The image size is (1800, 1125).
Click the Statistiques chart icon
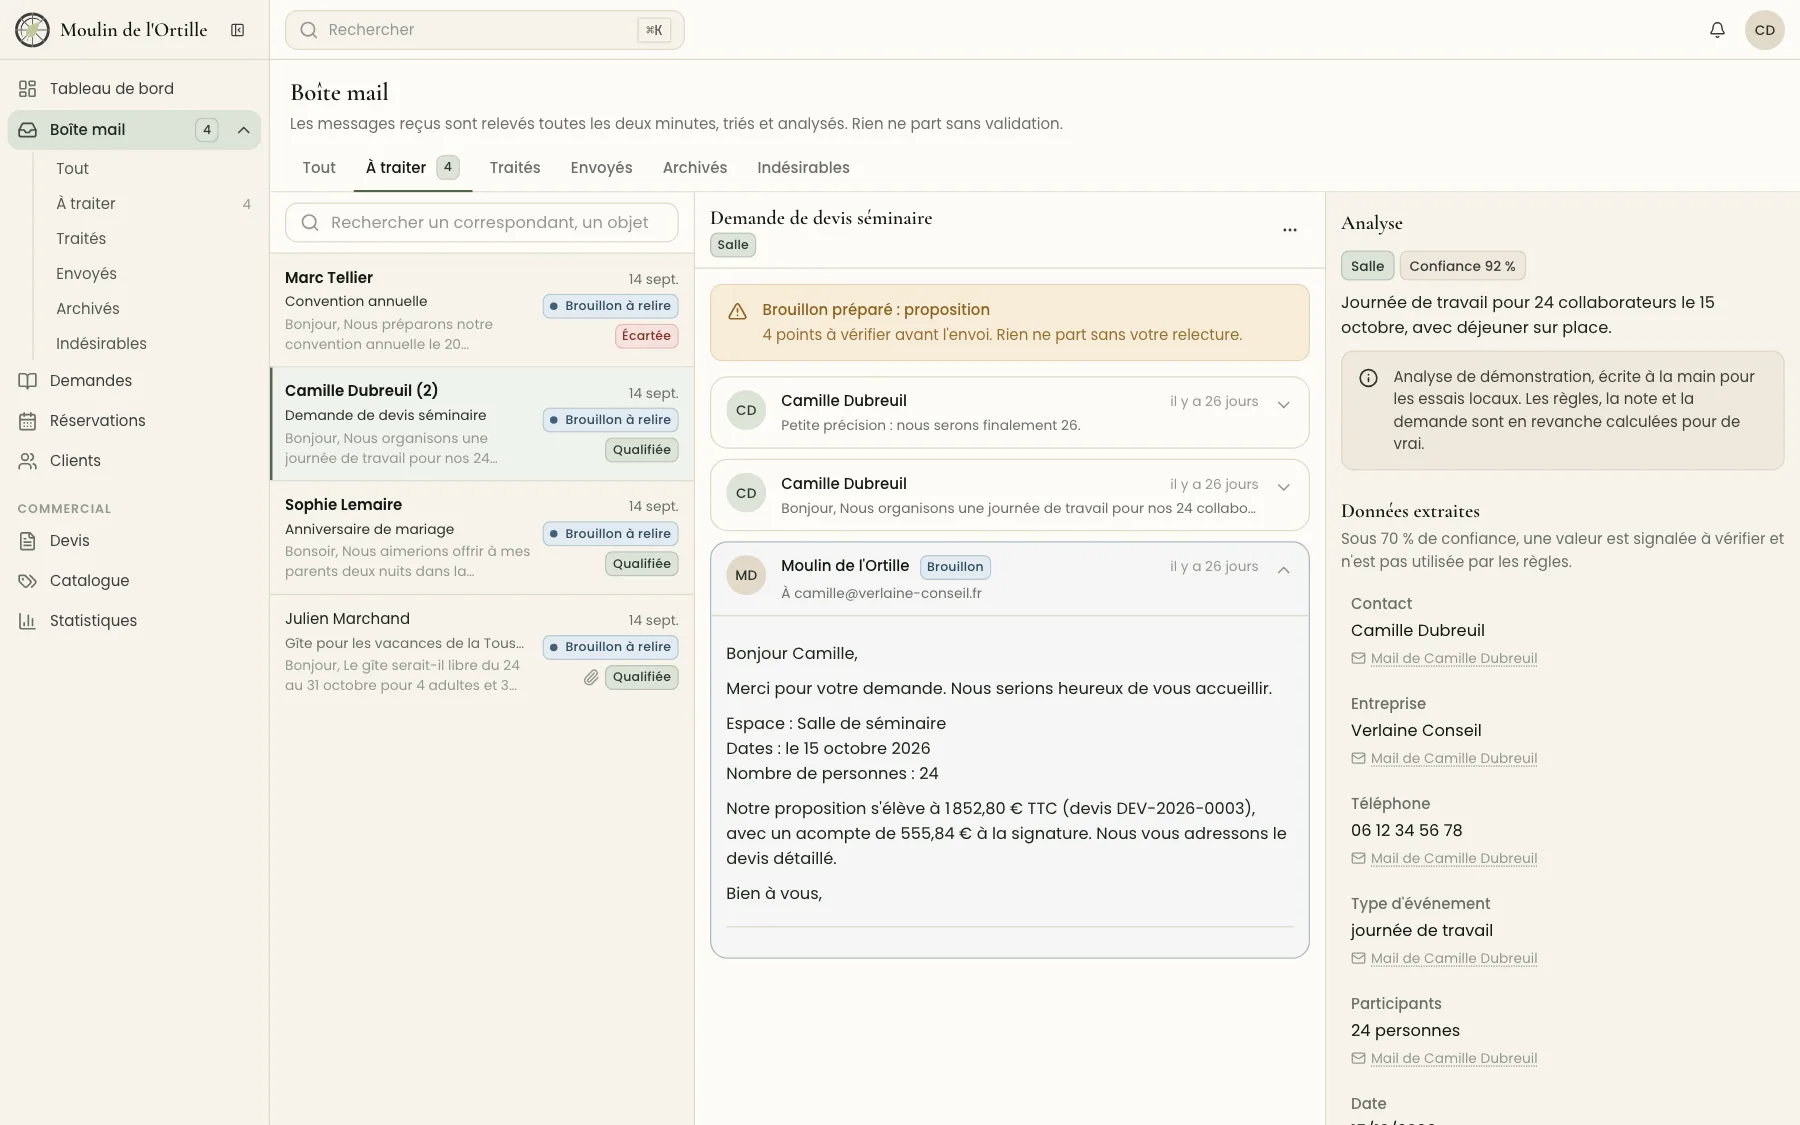[x=28, y=621]
